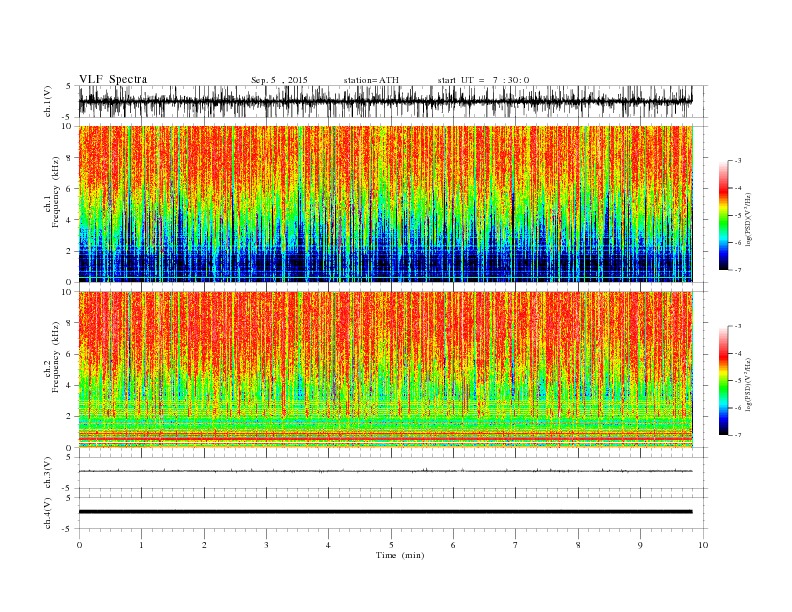Click the "10" tick on the time axis
Viewport: 792px width, 612px height.
(703, 545)
